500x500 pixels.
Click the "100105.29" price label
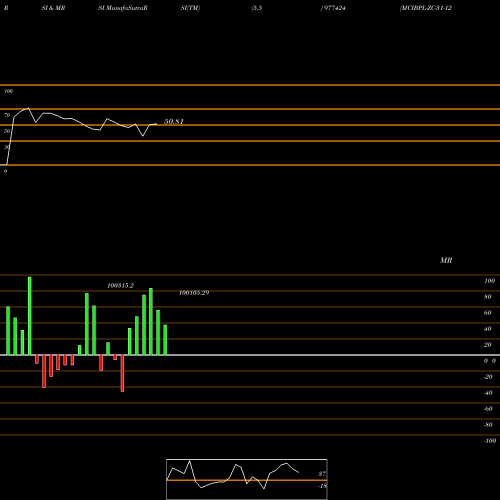pyautogui.click(x=194, y=293)
